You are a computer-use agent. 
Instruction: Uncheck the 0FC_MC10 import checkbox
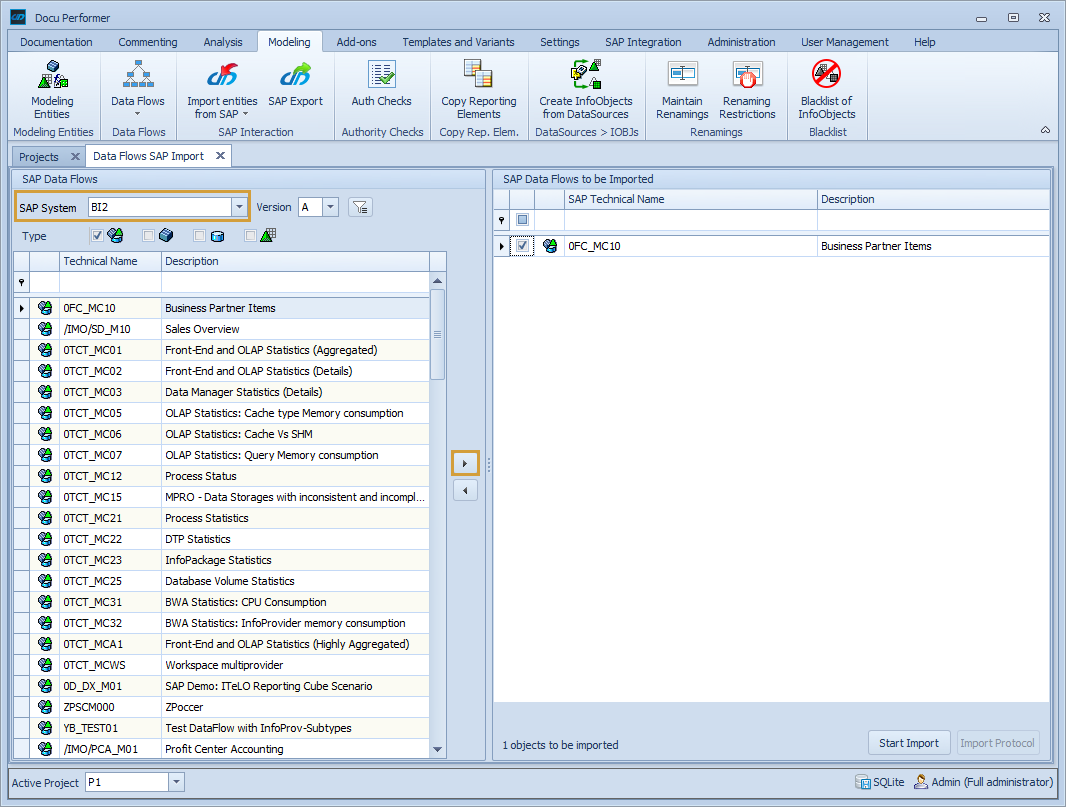[x=521, y=245]
